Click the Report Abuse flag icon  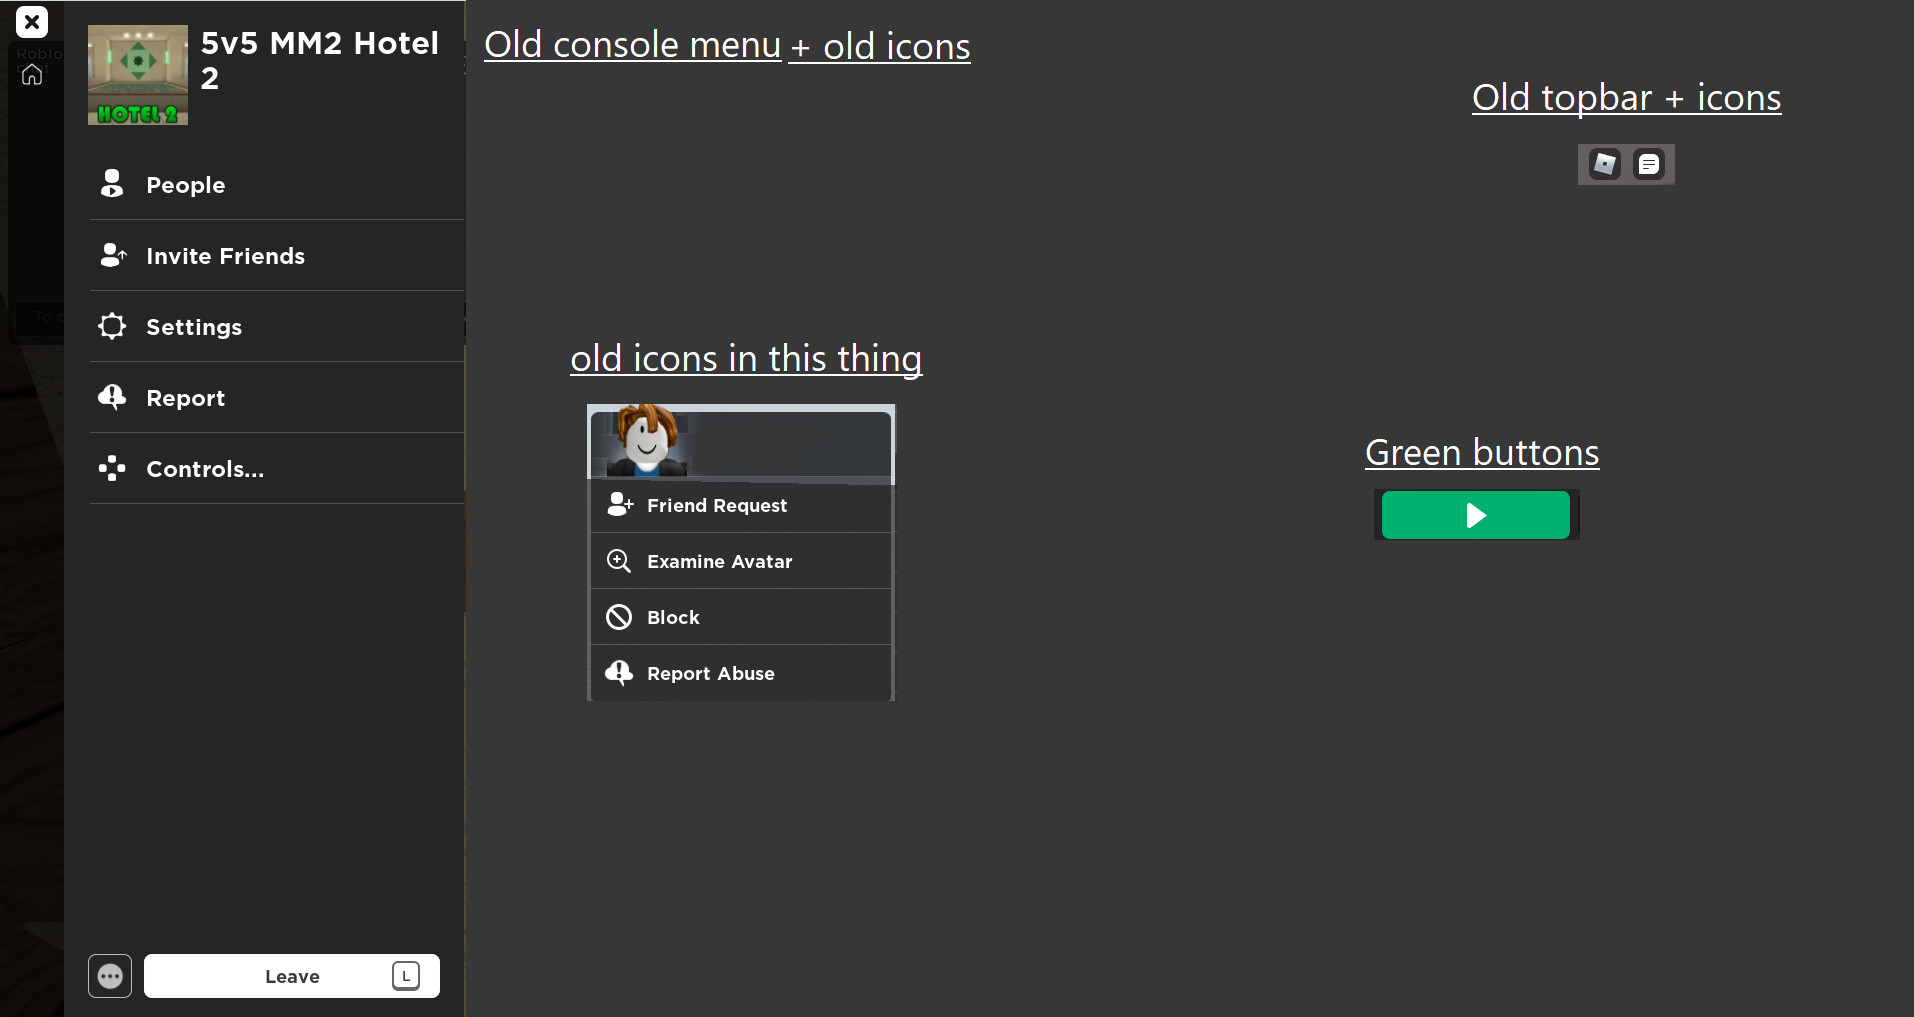pos(618,672)
